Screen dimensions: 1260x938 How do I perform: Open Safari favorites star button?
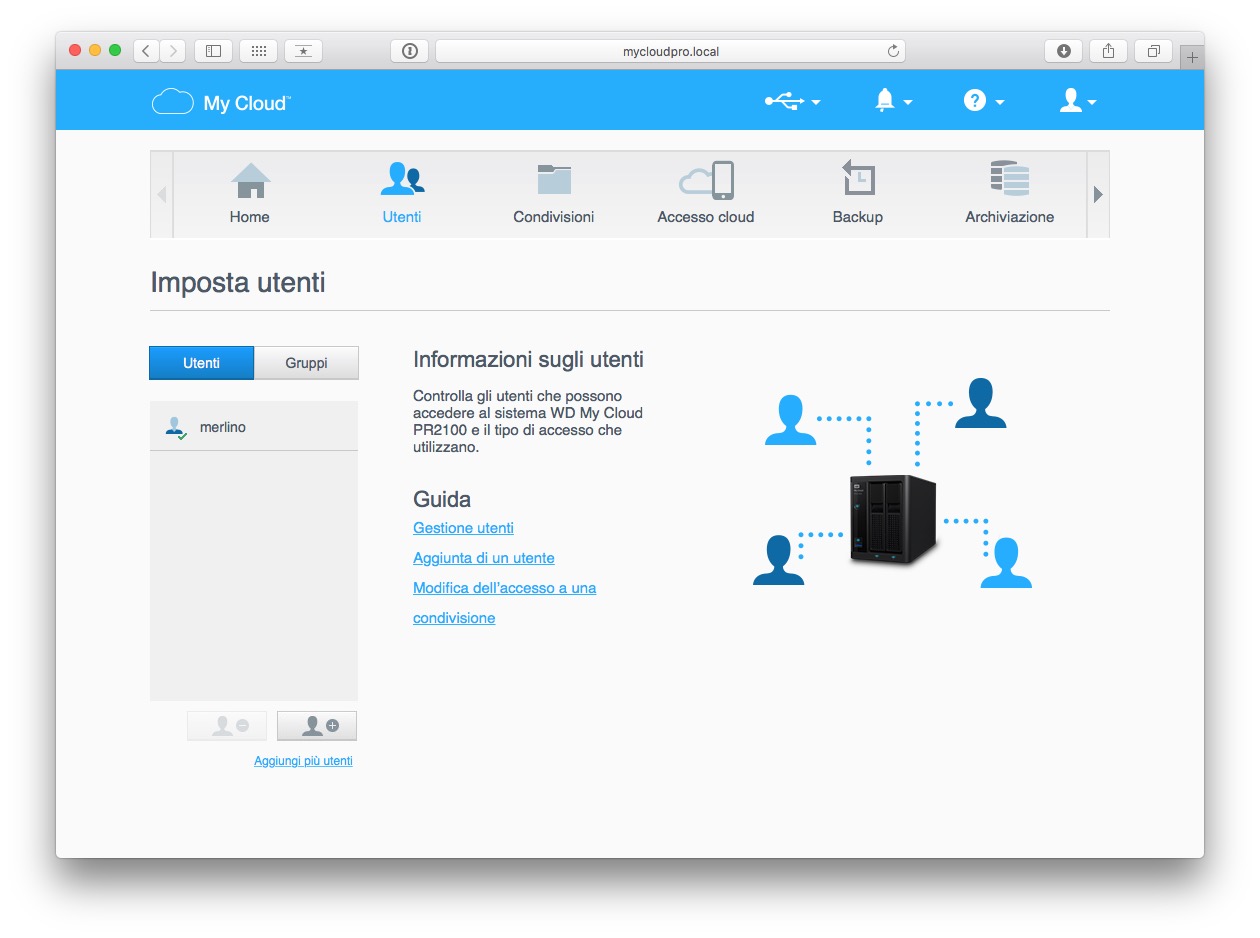pos(303,51)
